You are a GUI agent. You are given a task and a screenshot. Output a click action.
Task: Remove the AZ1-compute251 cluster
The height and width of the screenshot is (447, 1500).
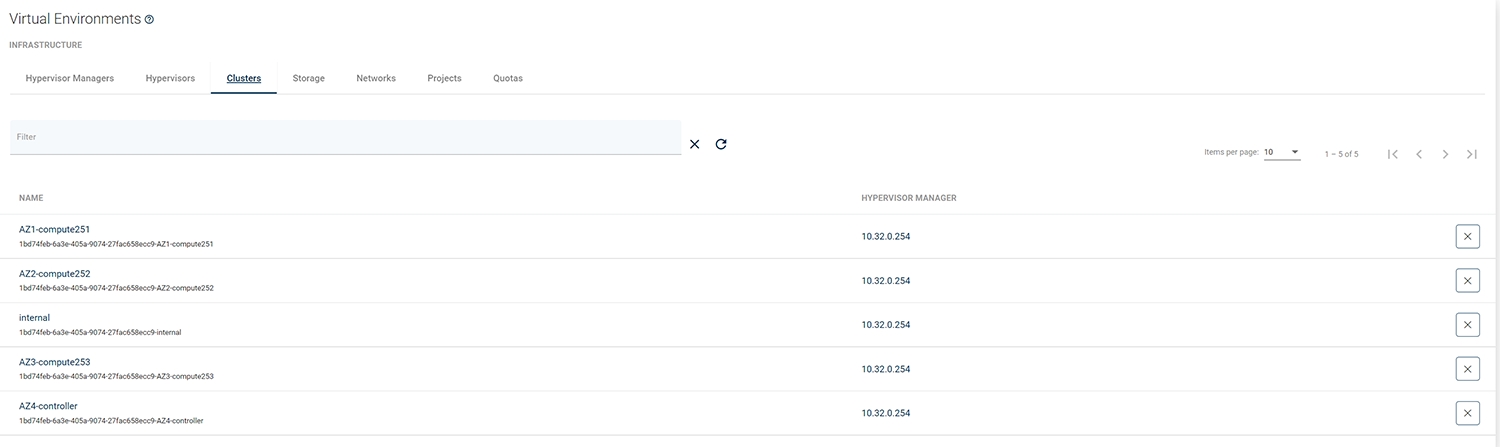click(1467, 237)
